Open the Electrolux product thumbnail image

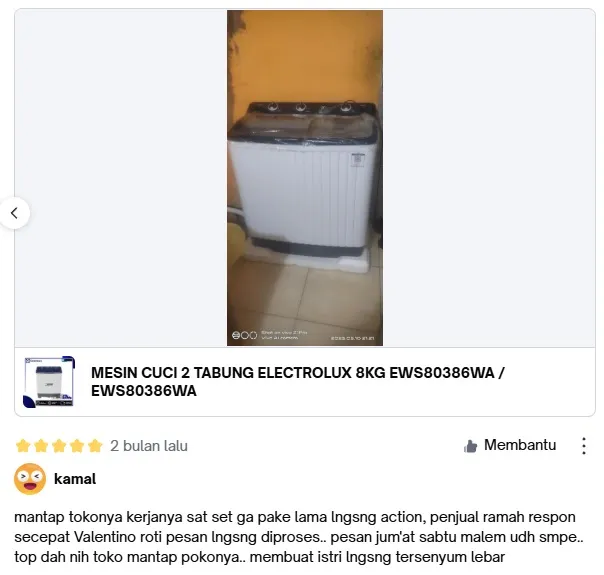click(x=49, y=381)
